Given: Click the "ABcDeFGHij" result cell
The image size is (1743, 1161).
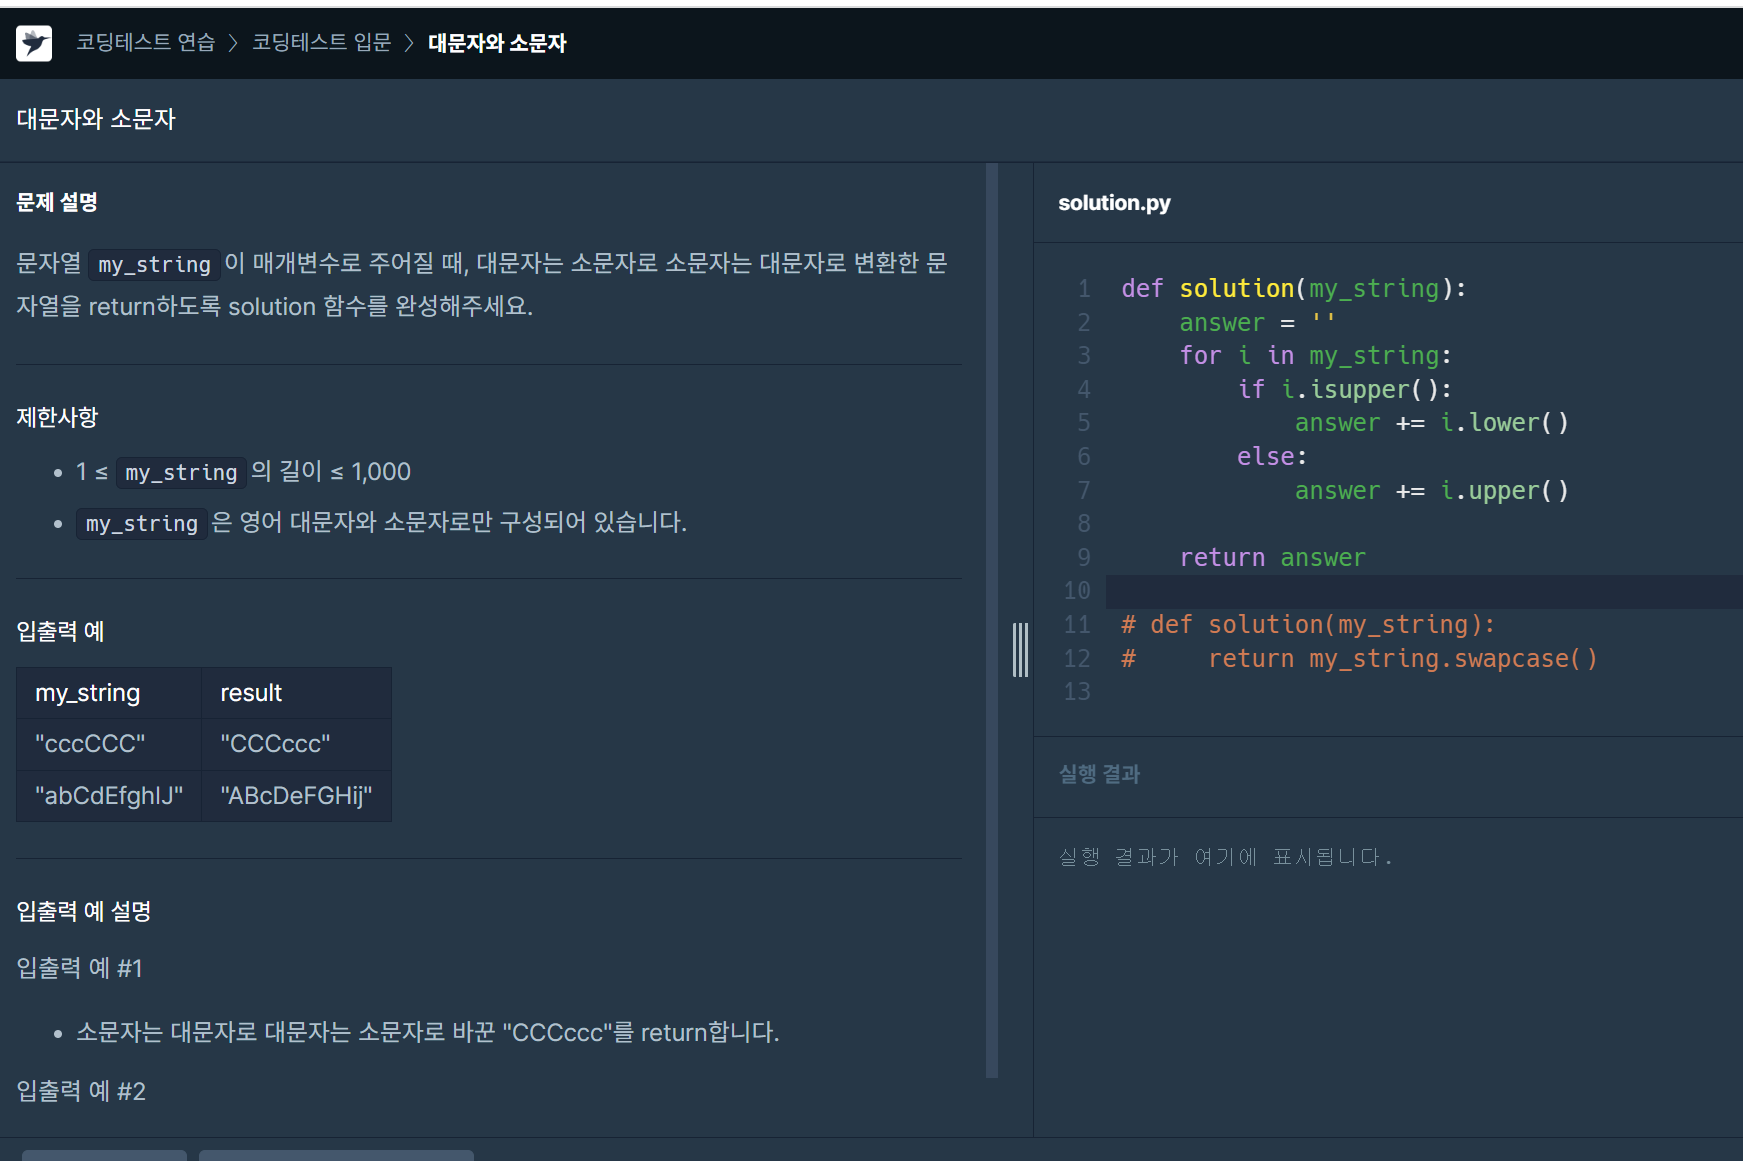Looking at the screenshot, I should (296, 796).
